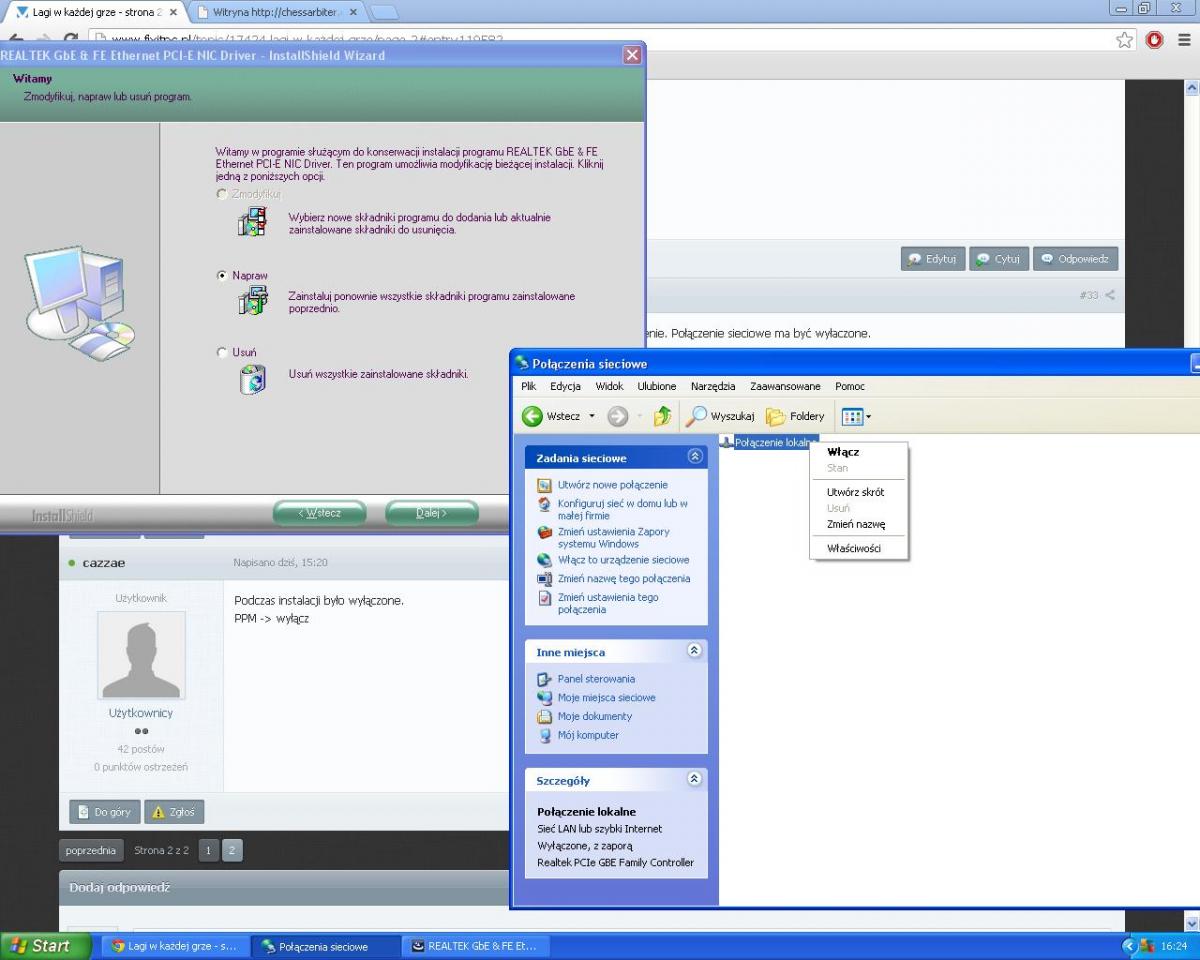Viewport: 1200px width, 960px height.
Task: Click Wstecz in the InstallShield wizard
Action: tap(319, 513)
